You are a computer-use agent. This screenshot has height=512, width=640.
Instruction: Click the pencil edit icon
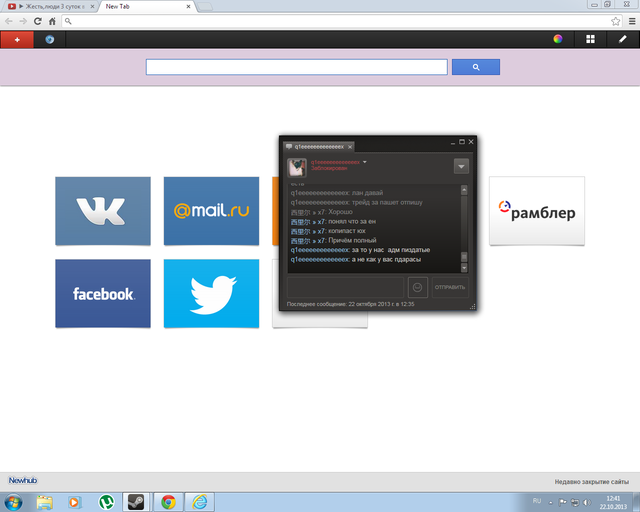622,39
